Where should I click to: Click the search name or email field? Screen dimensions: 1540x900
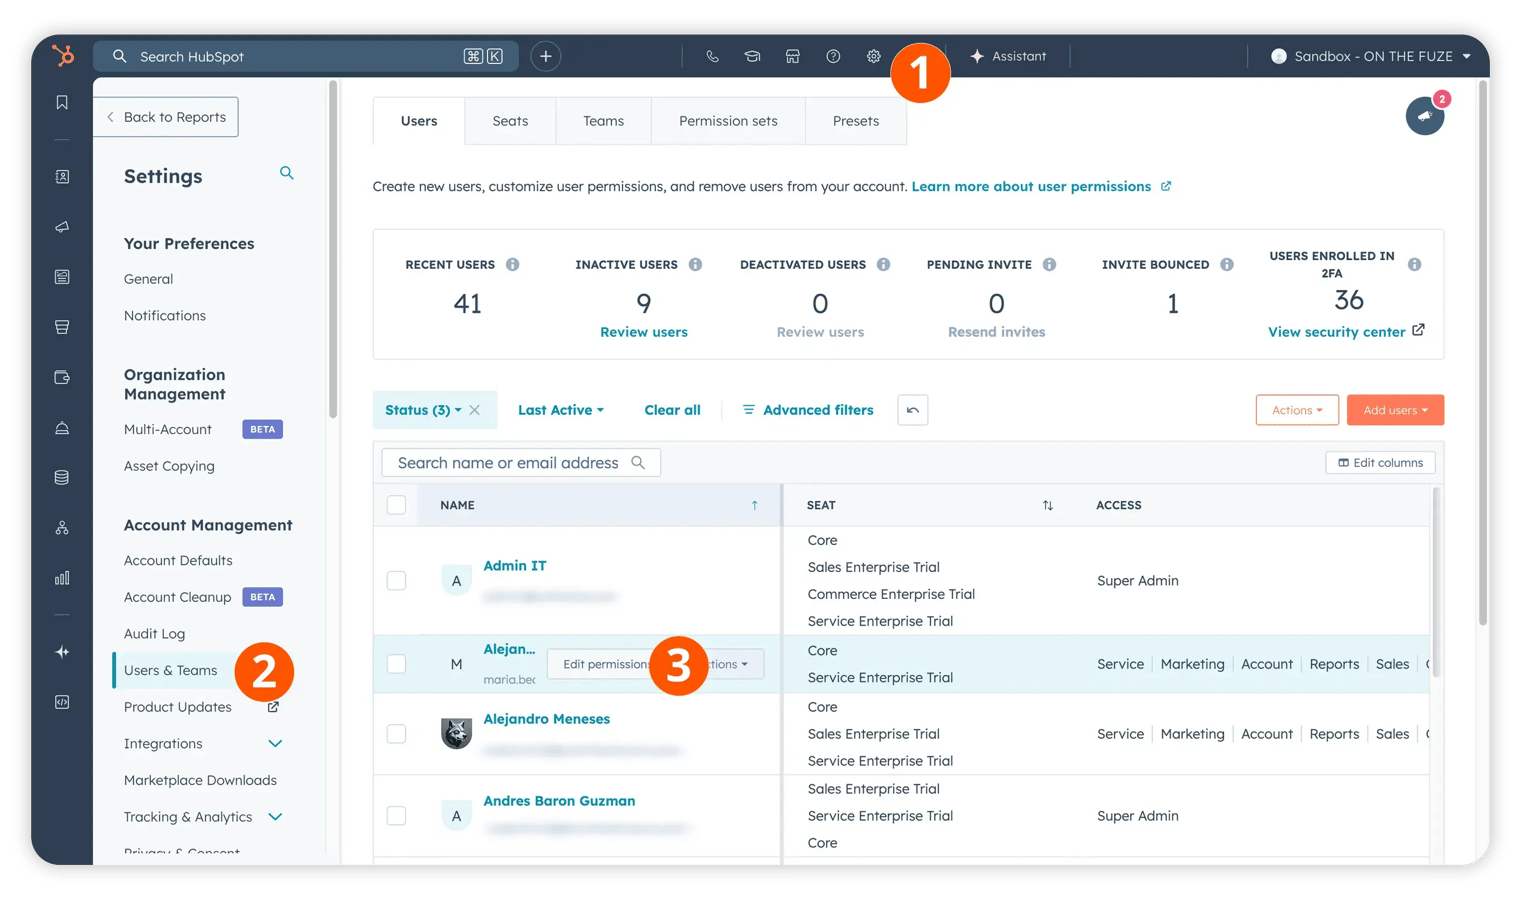[510, 463]
